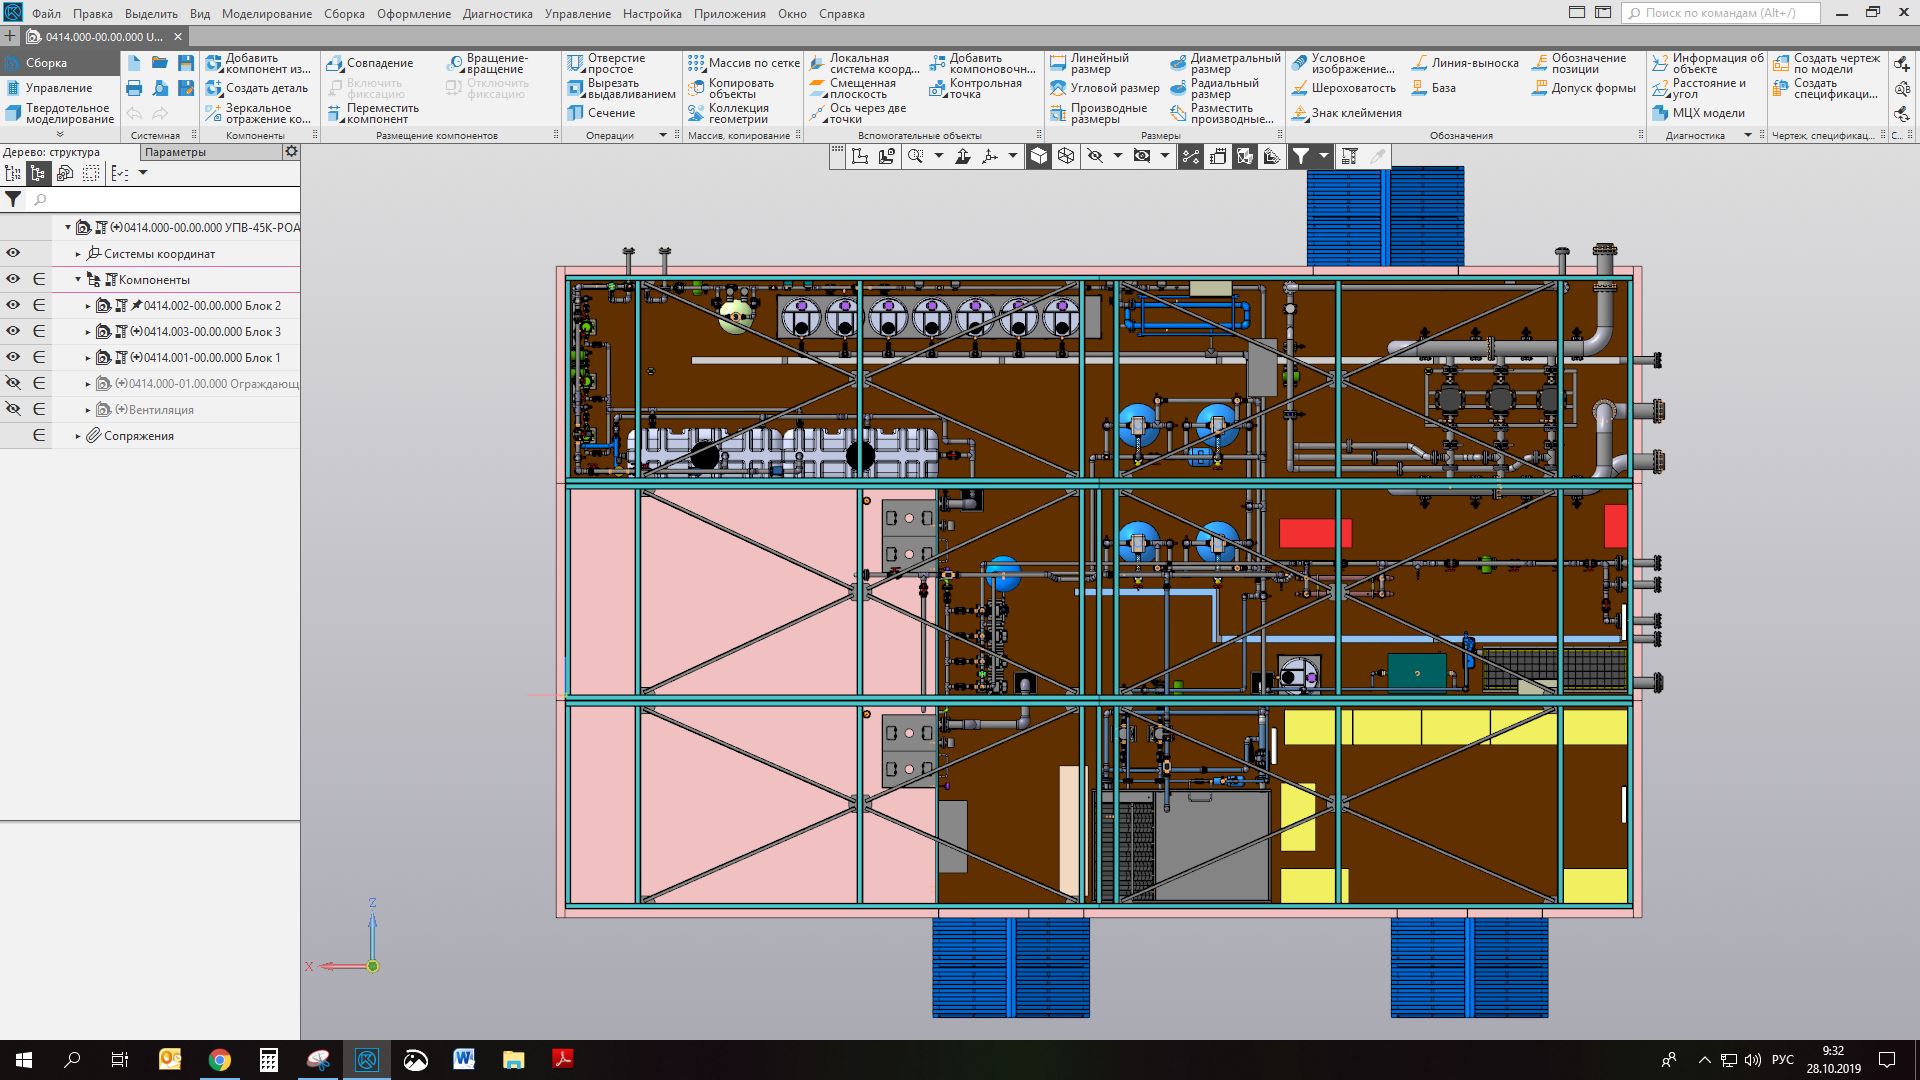Toggle visibility of Системы координат
The image size is (1920, 1080).
pos(13,253)
